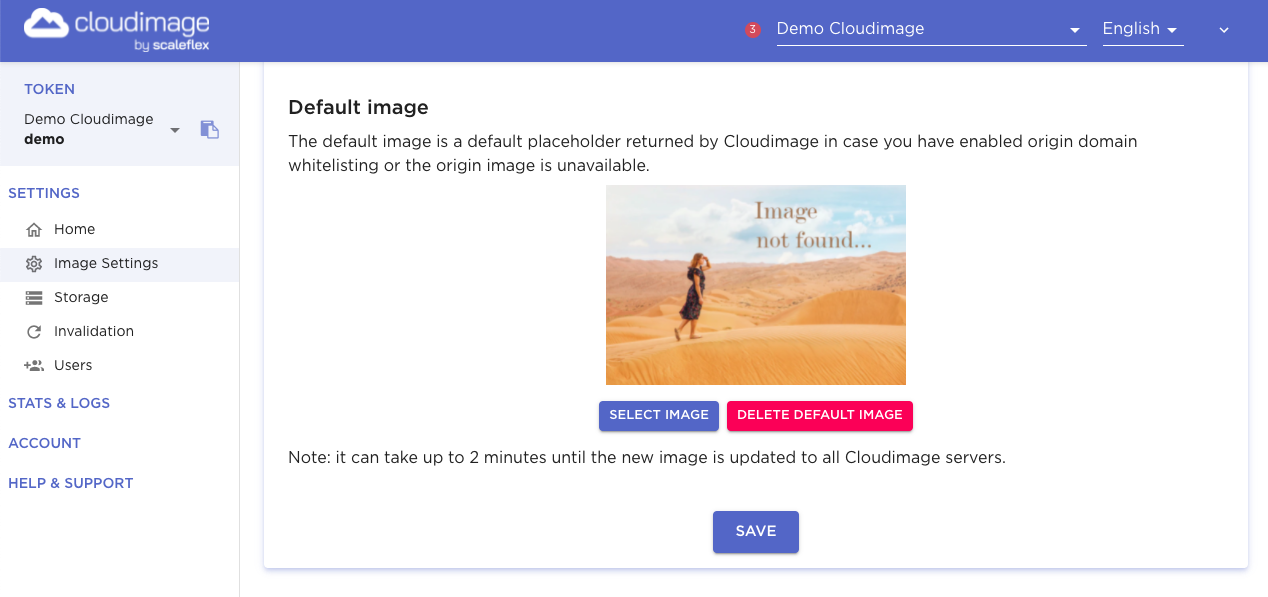Click the red notification badge
The width and height of the screenshot is (1268, 597).
tap(753, 30)
